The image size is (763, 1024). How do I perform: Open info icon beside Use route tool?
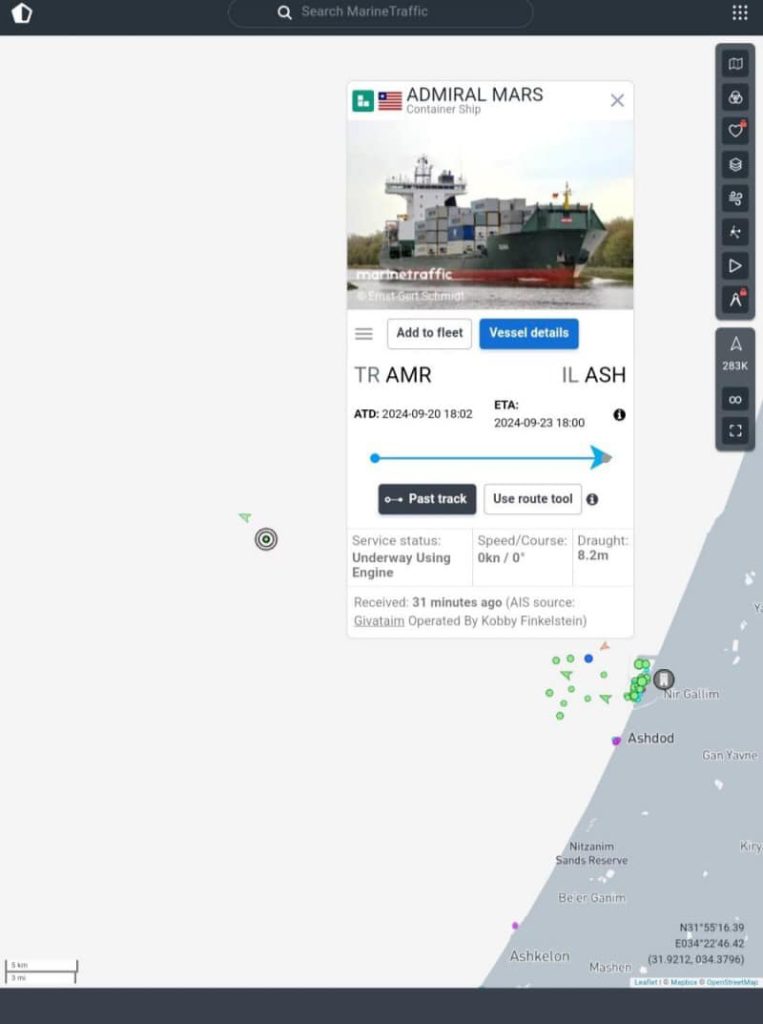coord(592,500)
